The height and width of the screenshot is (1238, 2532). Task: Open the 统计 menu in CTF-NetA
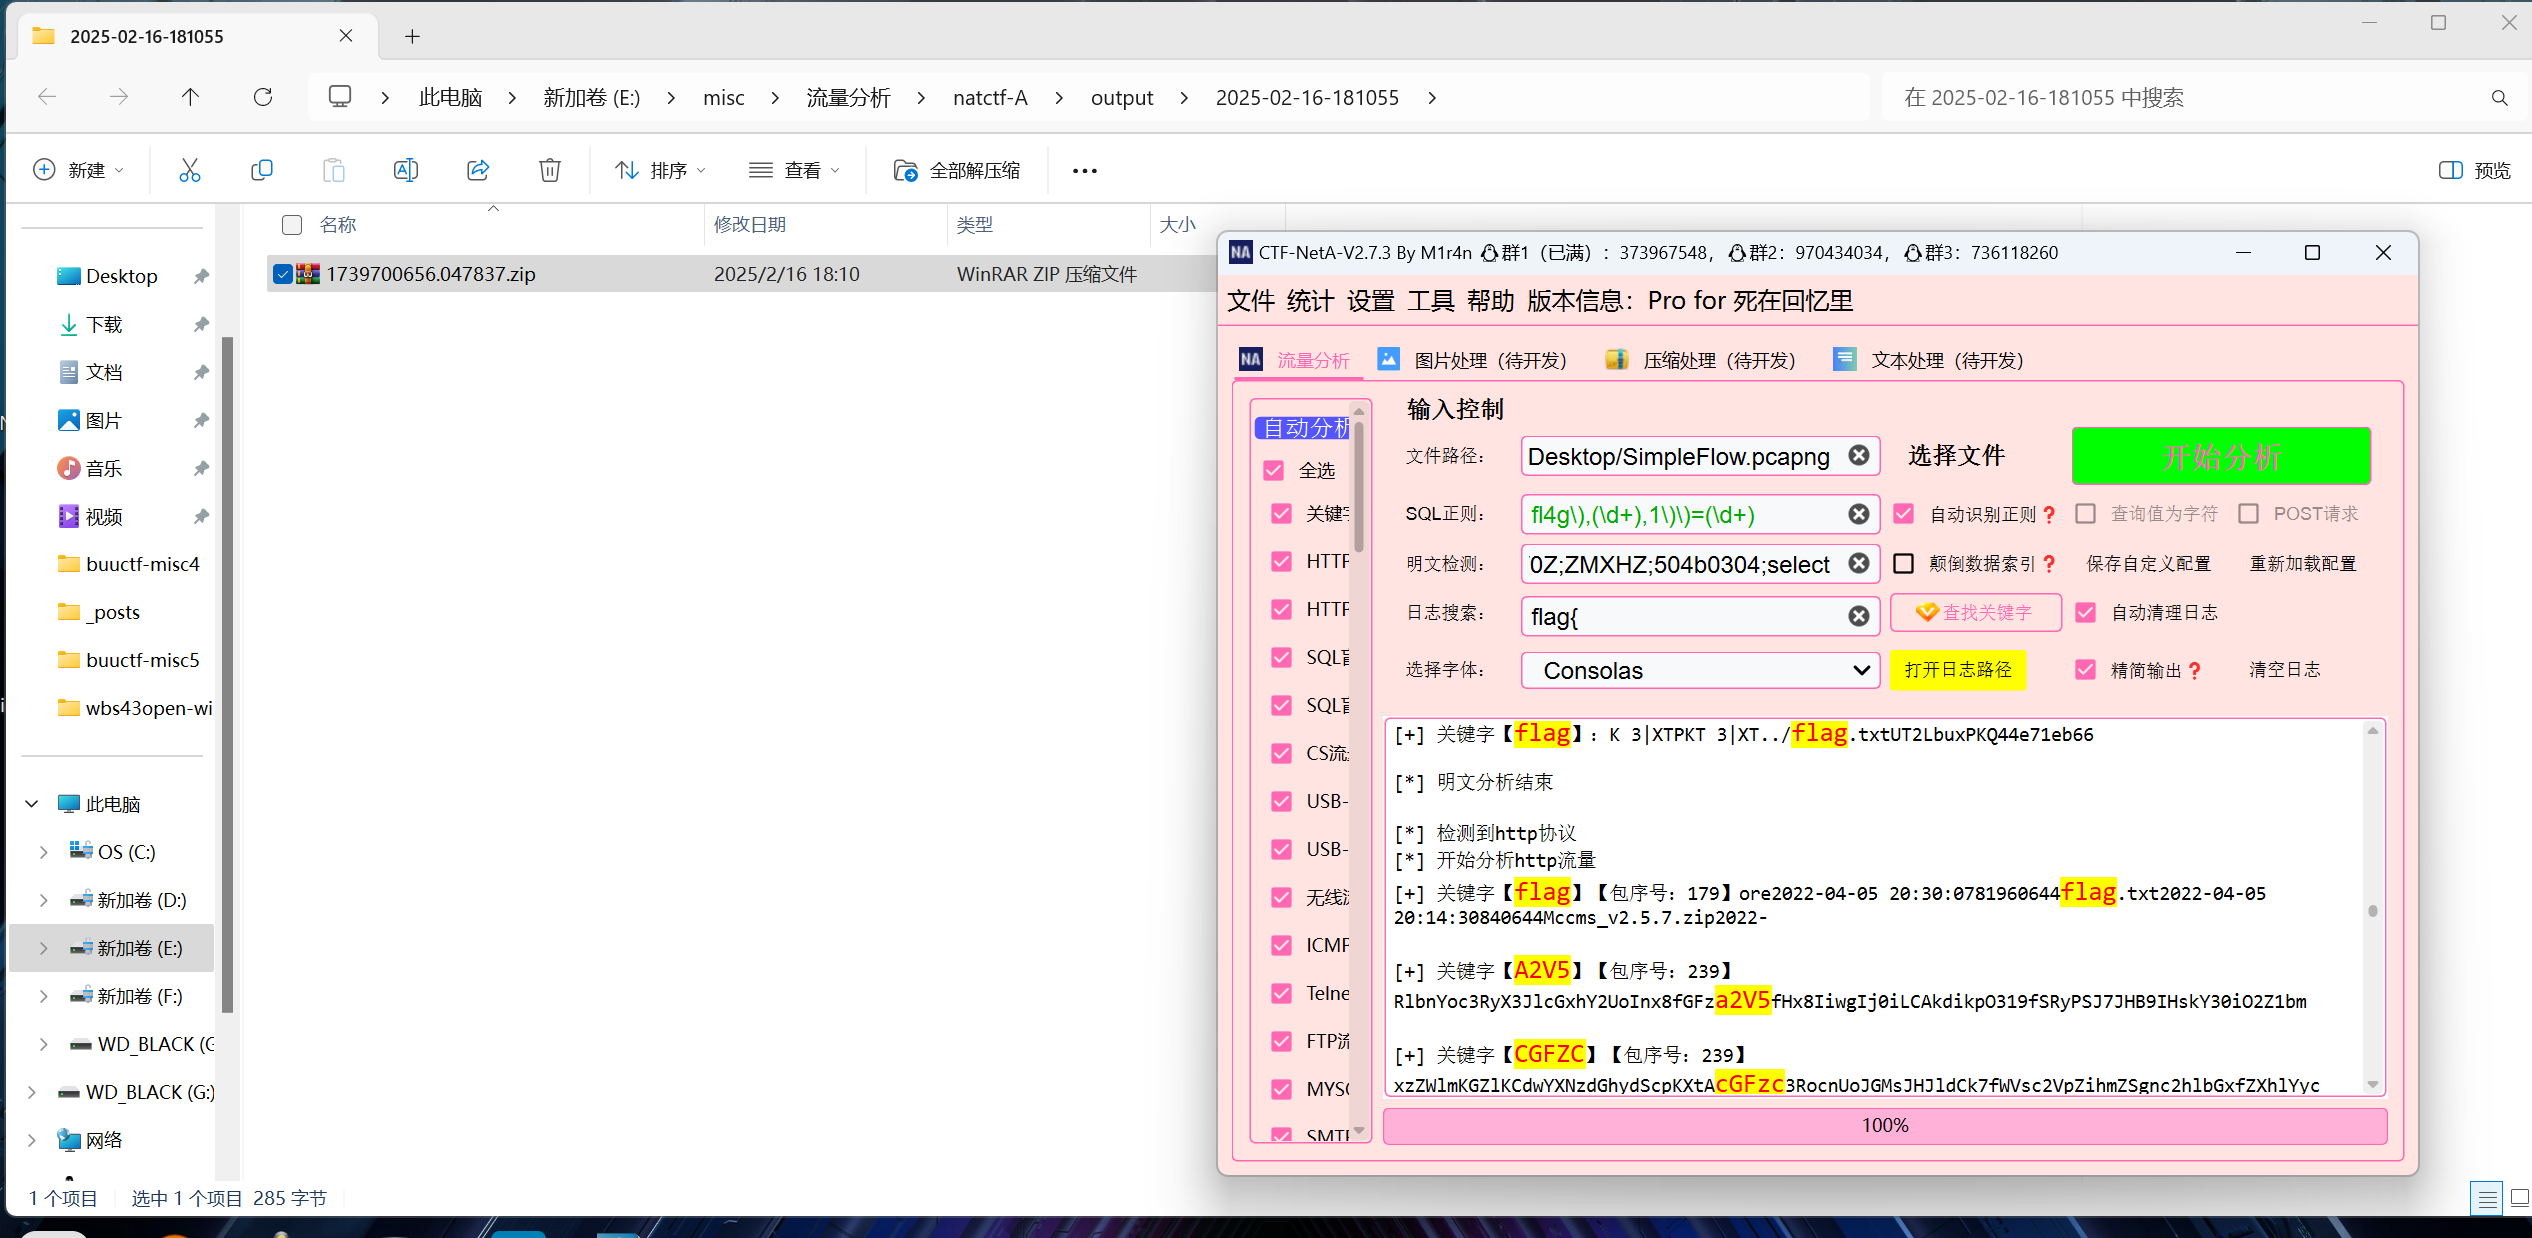1311,301
